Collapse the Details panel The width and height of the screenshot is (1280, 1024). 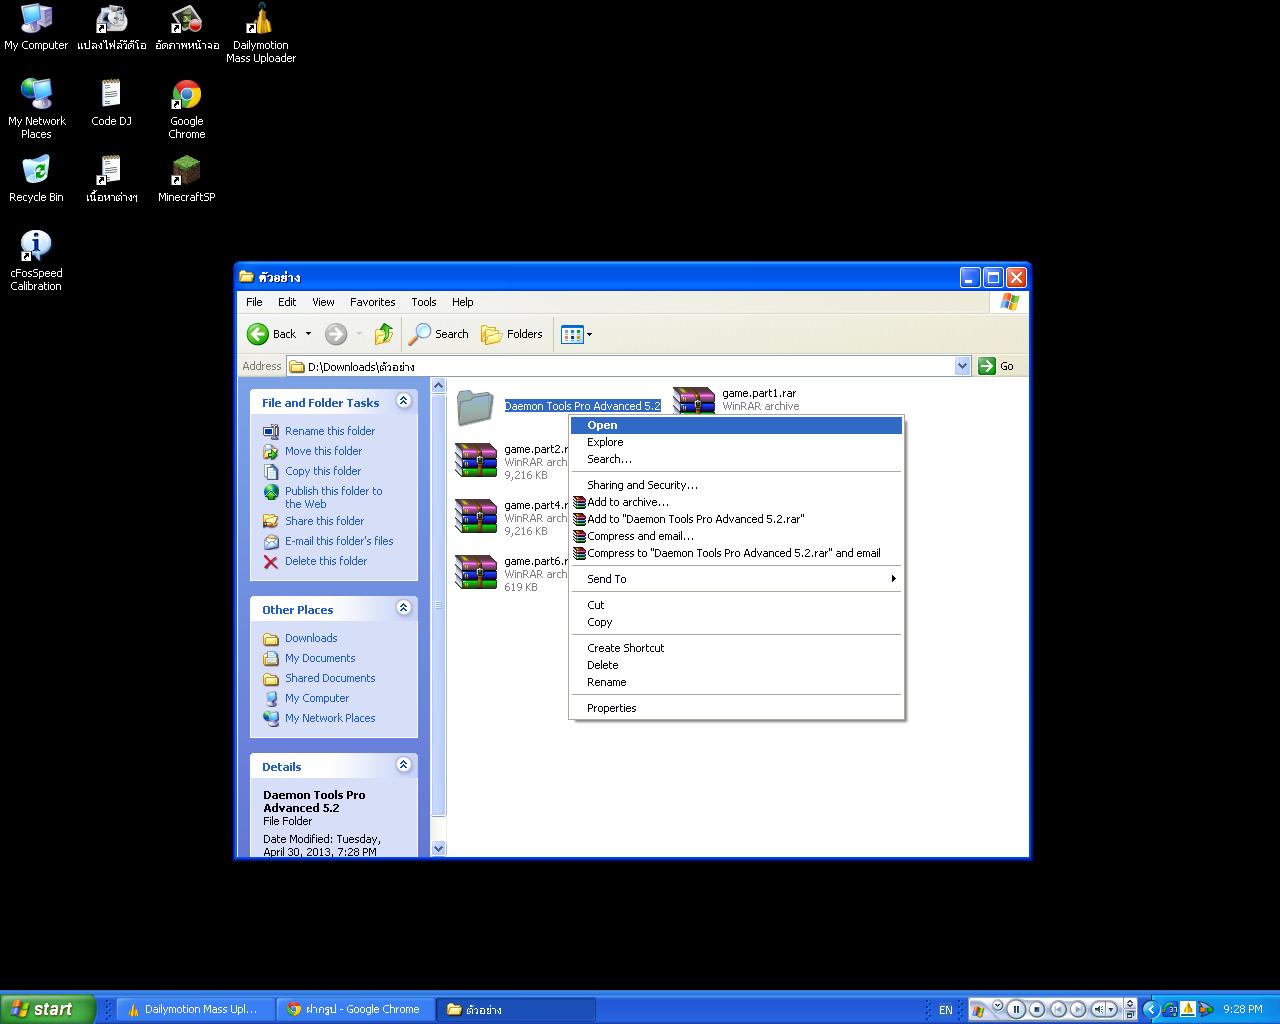[404, 765]
